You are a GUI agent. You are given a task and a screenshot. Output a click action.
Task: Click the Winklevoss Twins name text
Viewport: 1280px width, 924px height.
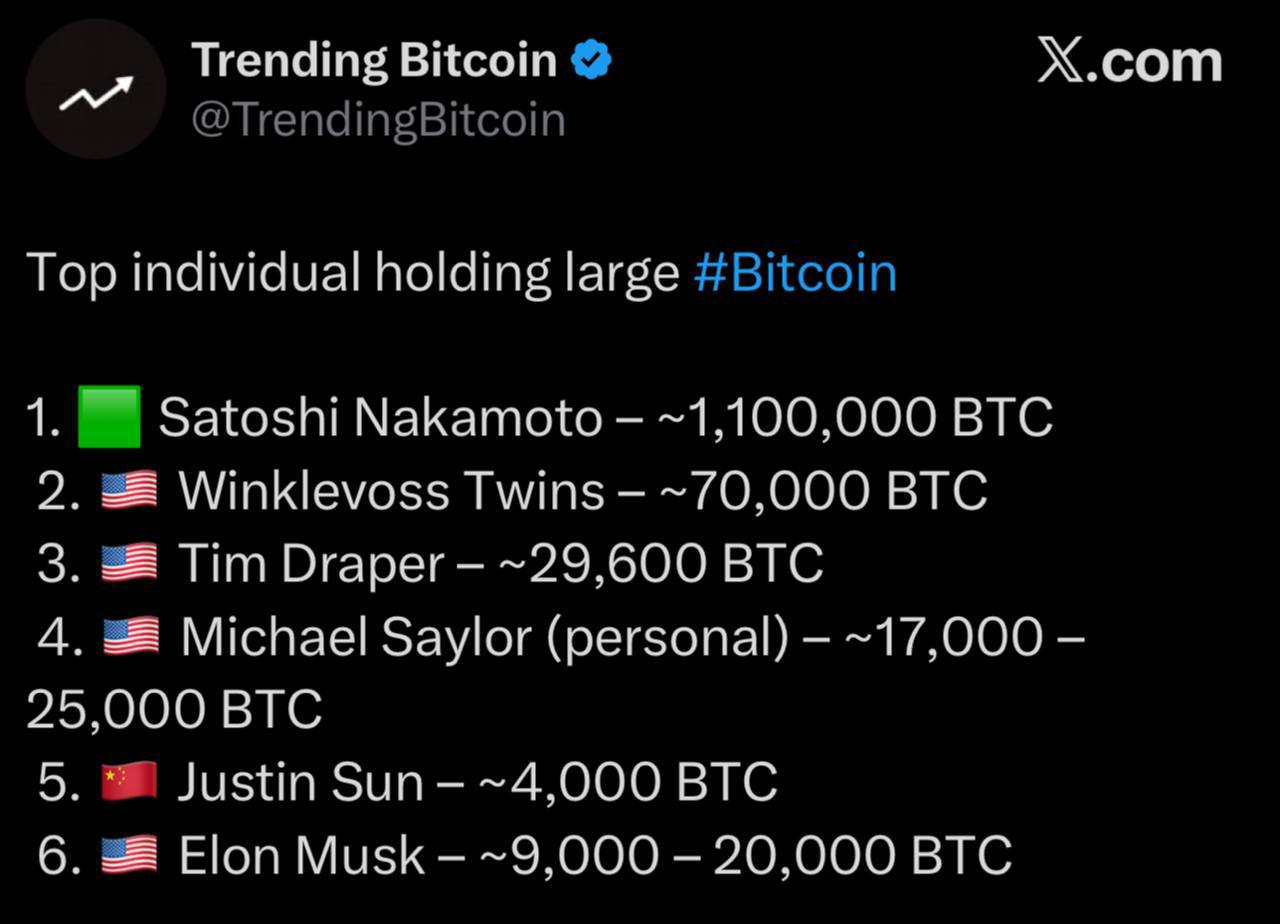click(391, 491)
